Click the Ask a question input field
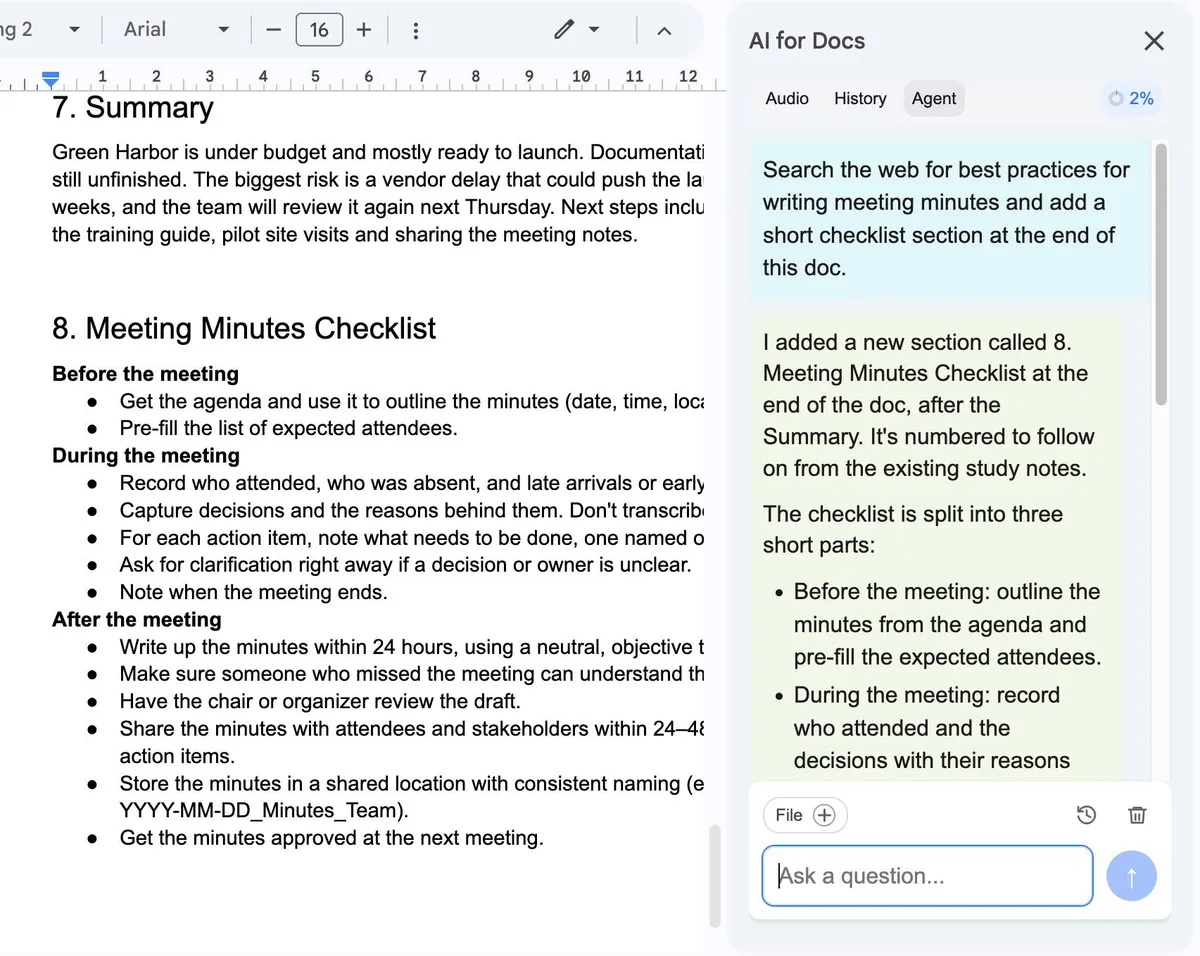Screen dimensions: 1200x956 pos(927,876)
